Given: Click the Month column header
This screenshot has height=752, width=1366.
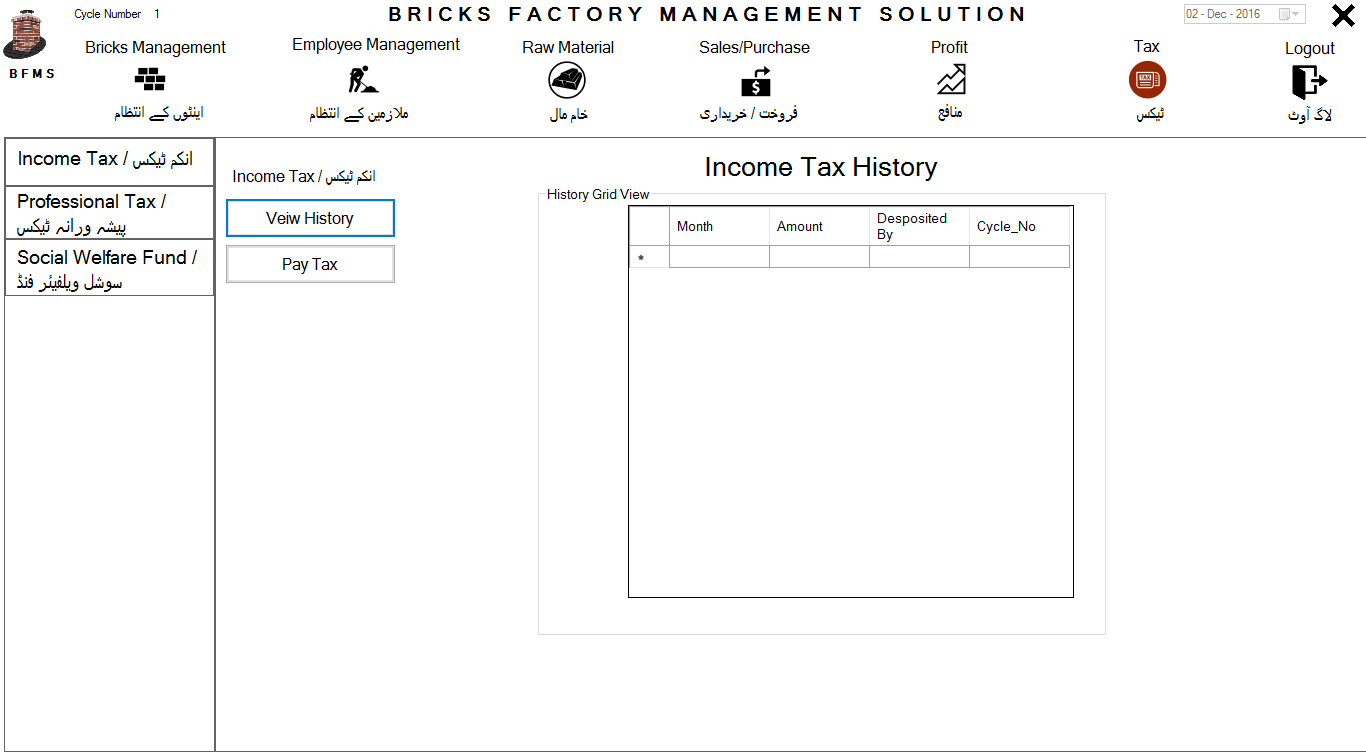Looking at the screenshot, I should [719, 226].
